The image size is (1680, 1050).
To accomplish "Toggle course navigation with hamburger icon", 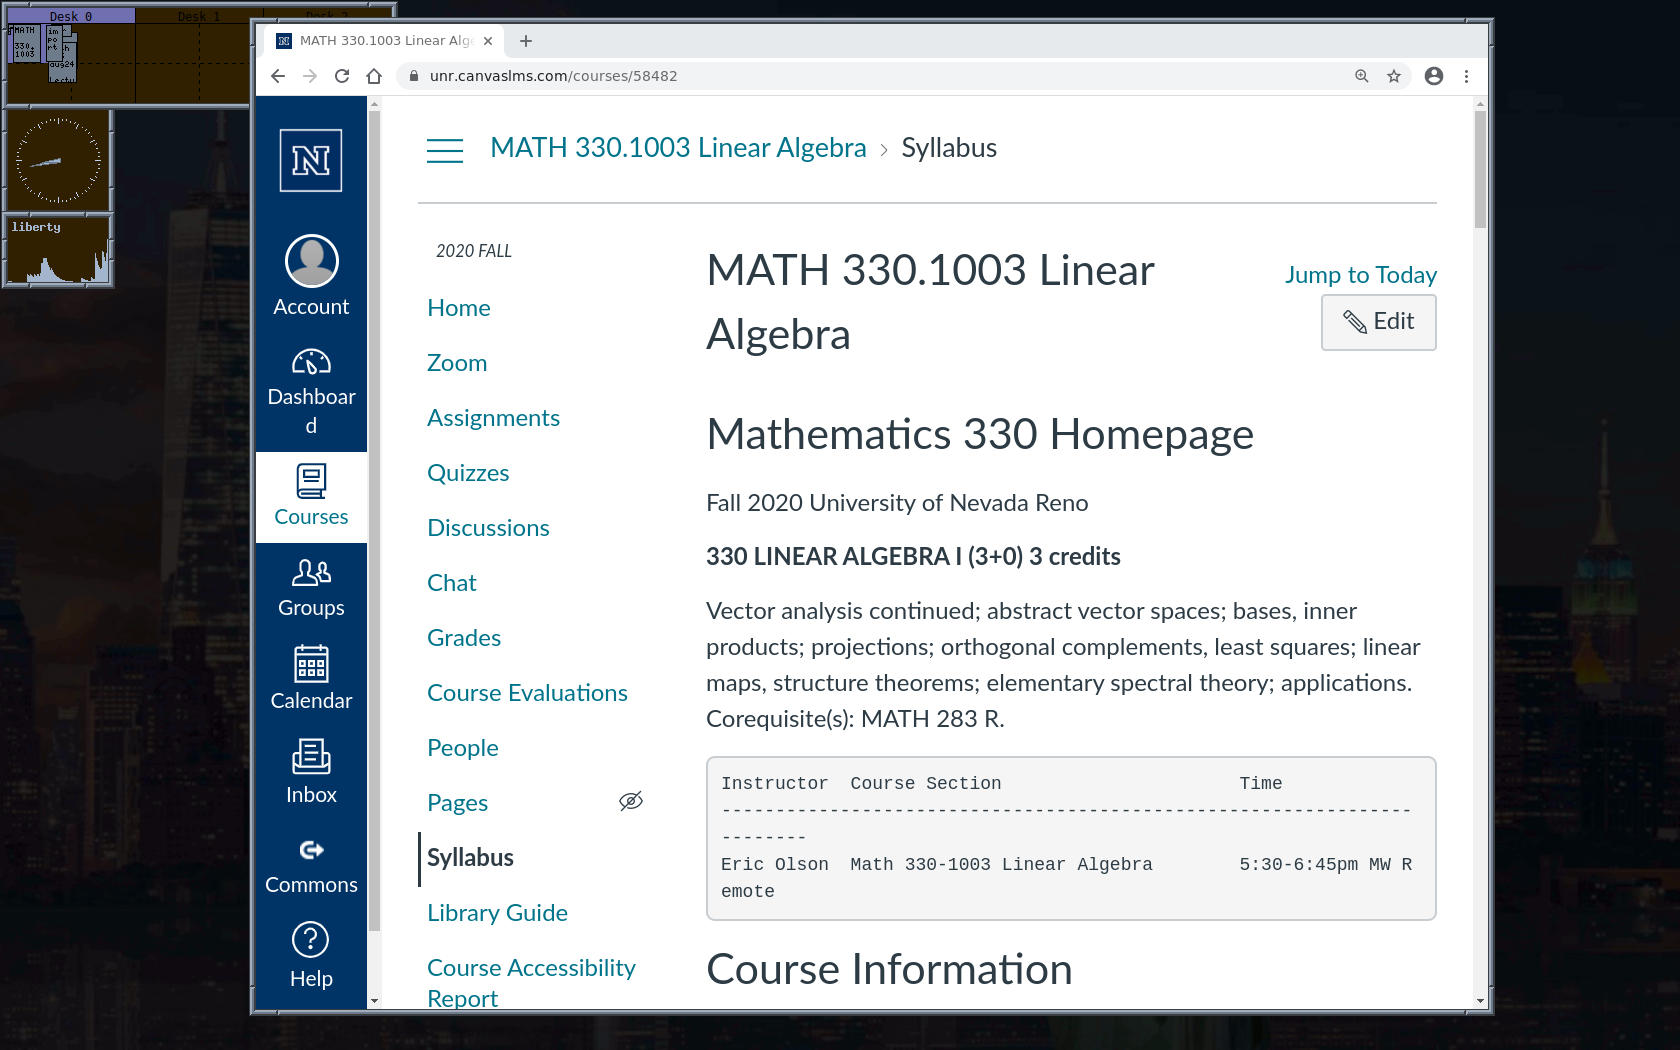I will [x=444, y=149].
